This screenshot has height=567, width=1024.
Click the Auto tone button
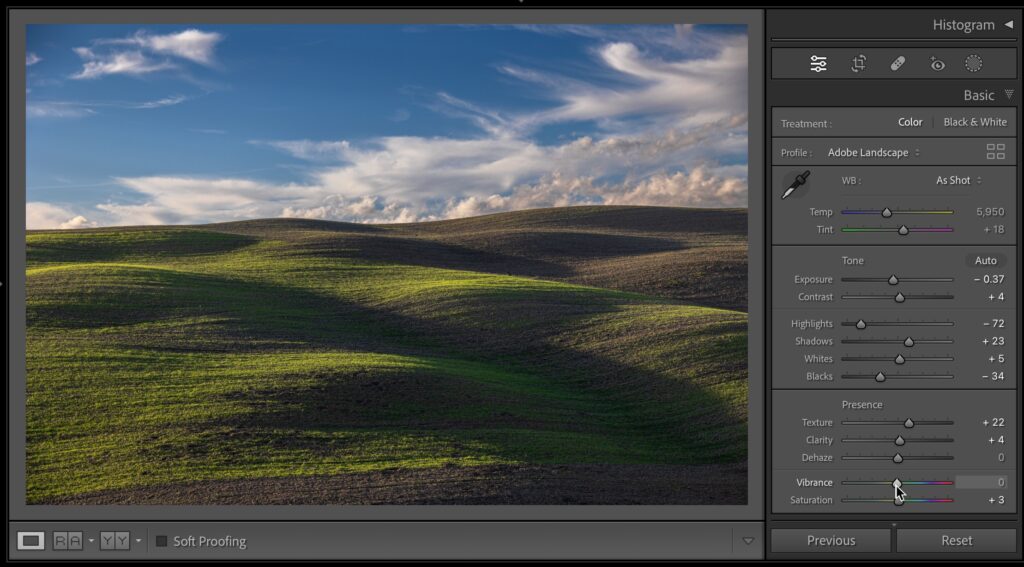click(x=985, y=260)
